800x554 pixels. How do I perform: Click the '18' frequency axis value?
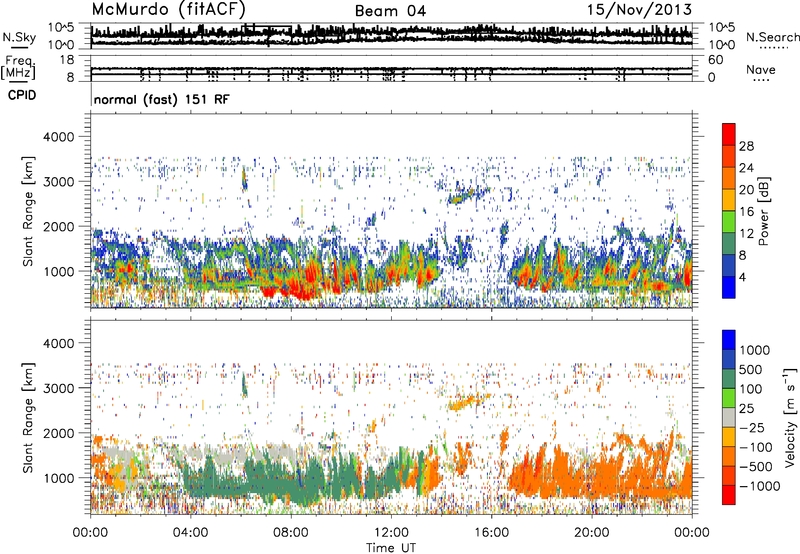(x=67, y=60)
